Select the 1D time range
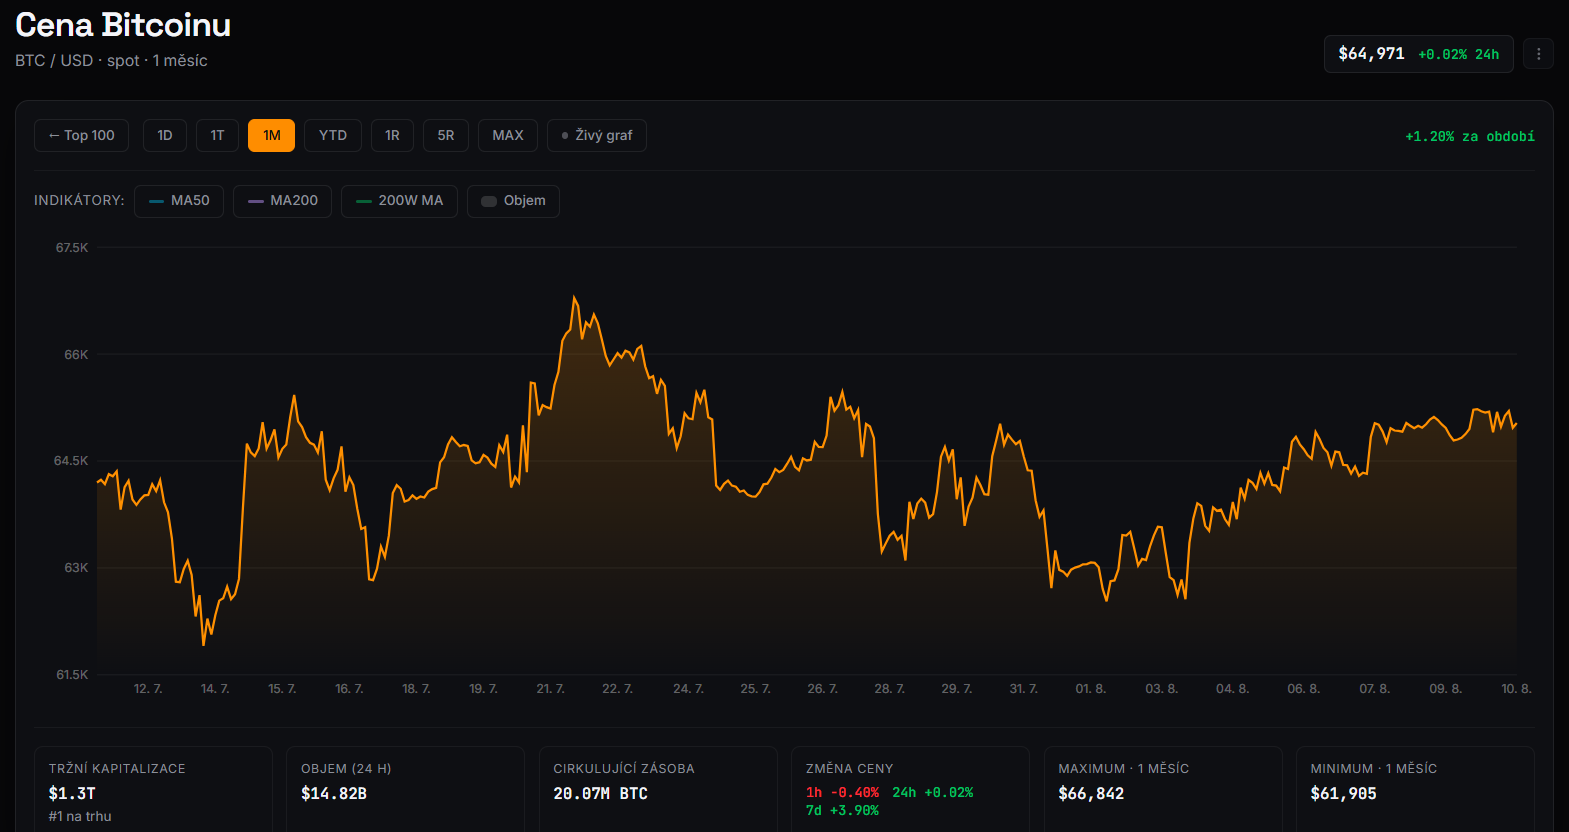This screenshot has height=832, width=1569. pyautogui.click(x=165, y=136)
